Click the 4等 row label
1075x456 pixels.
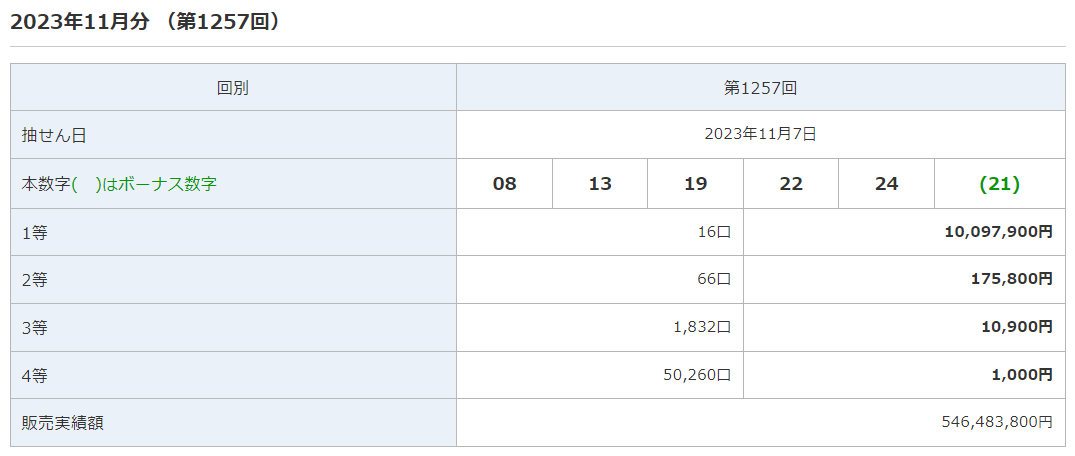coord(35,376)
